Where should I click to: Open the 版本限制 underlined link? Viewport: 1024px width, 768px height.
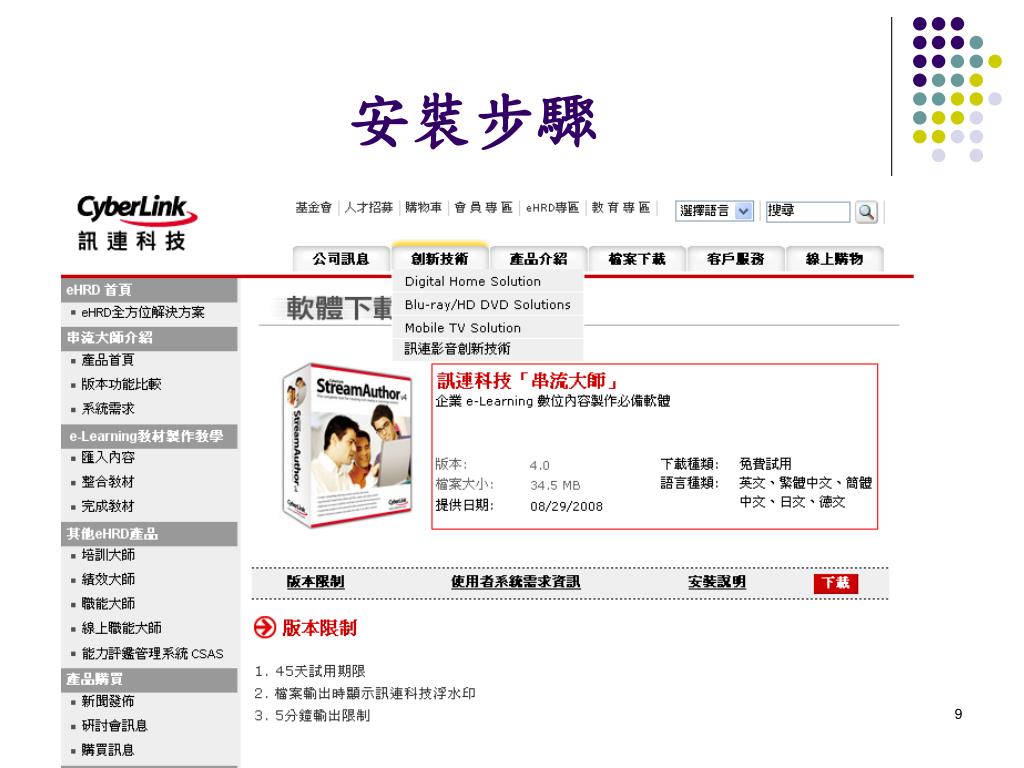pos(315,582)
